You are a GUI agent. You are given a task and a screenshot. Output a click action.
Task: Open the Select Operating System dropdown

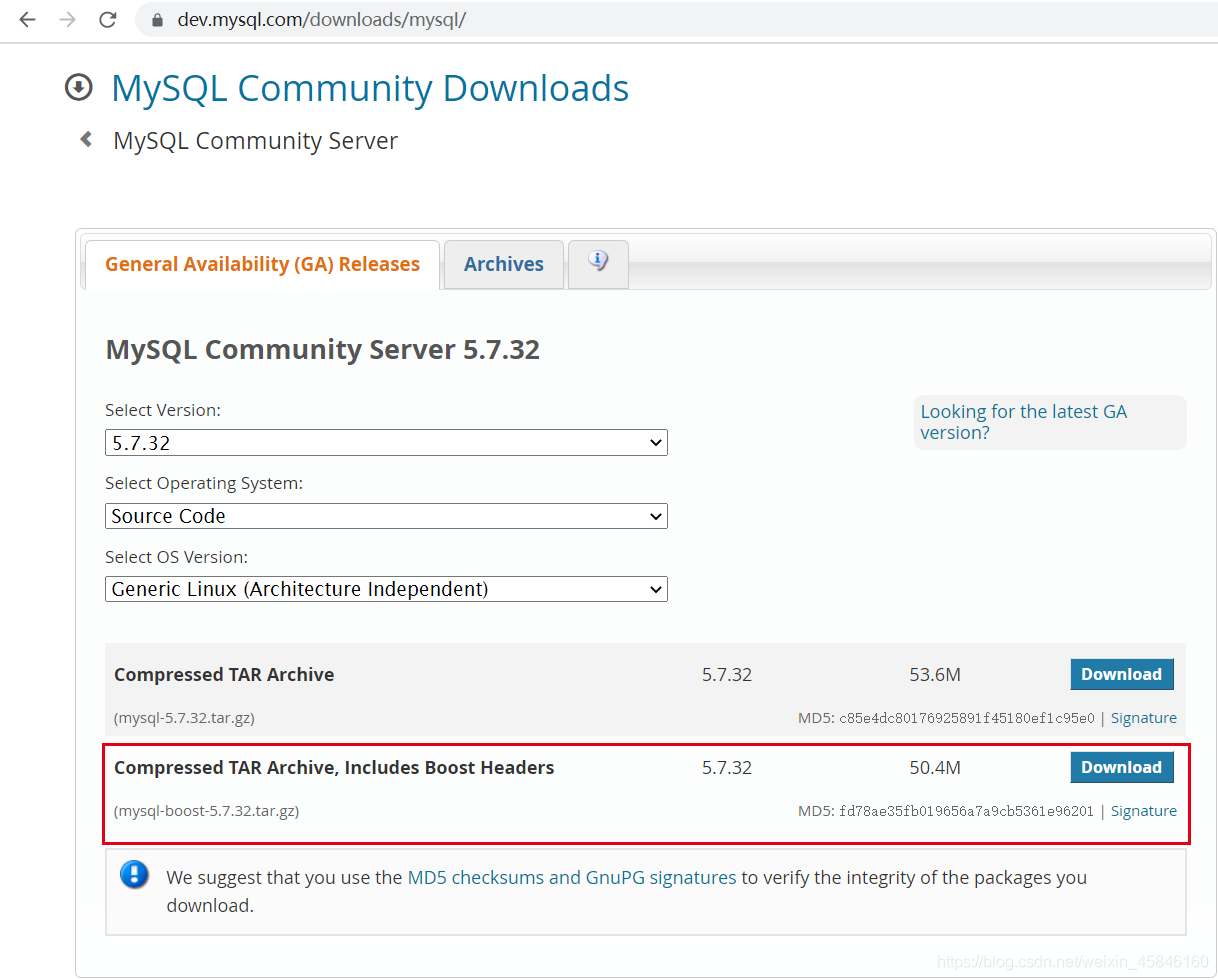pos(386,516)
